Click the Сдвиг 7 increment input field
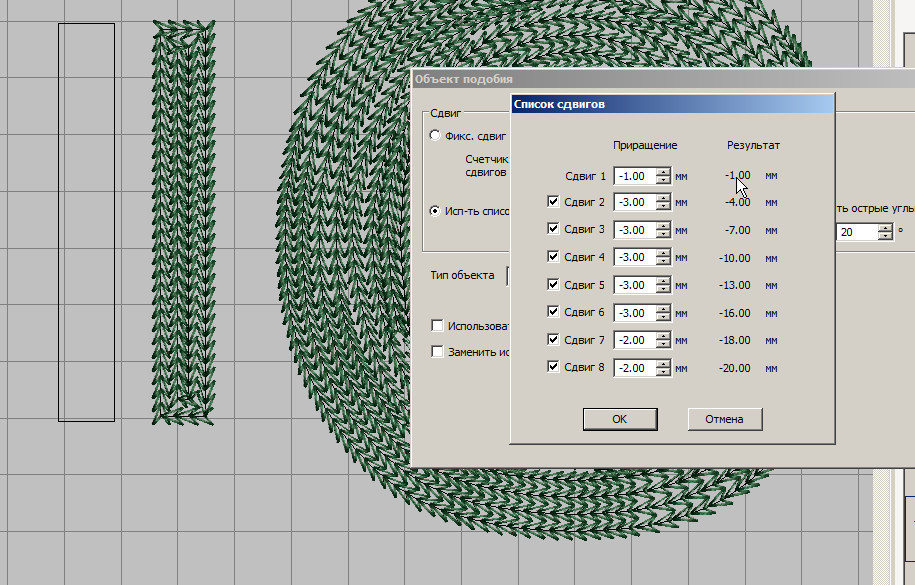The width and height of the screenshot is (915, 585). pos(634,340)
